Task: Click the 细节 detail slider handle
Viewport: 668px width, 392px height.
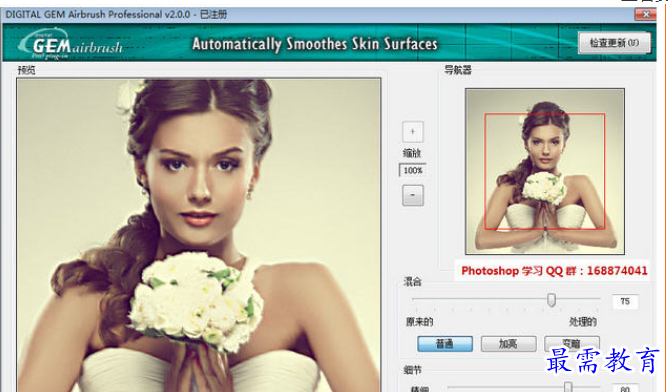Action: click(567, 387)
